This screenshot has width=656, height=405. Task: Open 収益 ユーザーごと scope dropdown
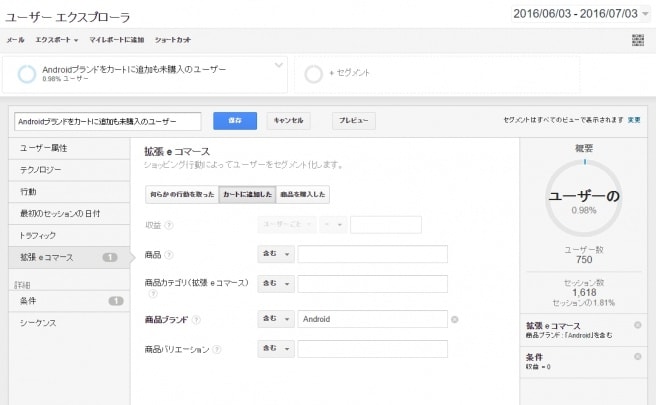287,225
